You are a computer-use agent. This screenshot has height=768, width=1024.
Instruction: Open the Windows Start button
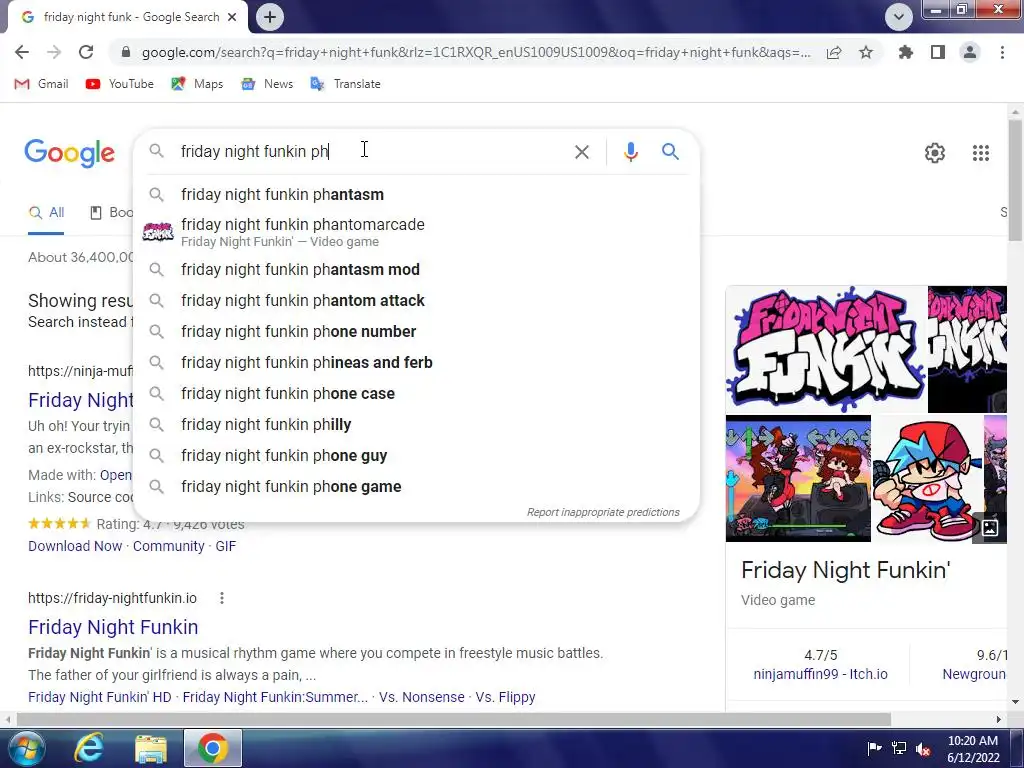click(26, 748)
